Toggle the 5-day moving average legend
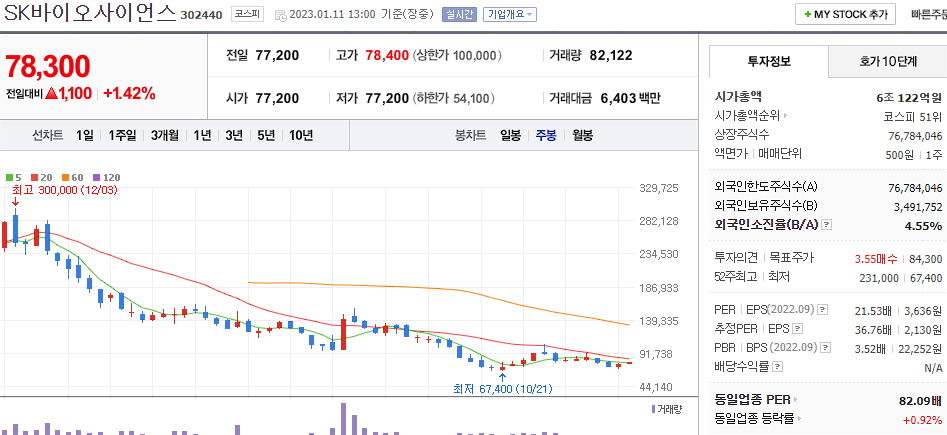 pos(14,178)
